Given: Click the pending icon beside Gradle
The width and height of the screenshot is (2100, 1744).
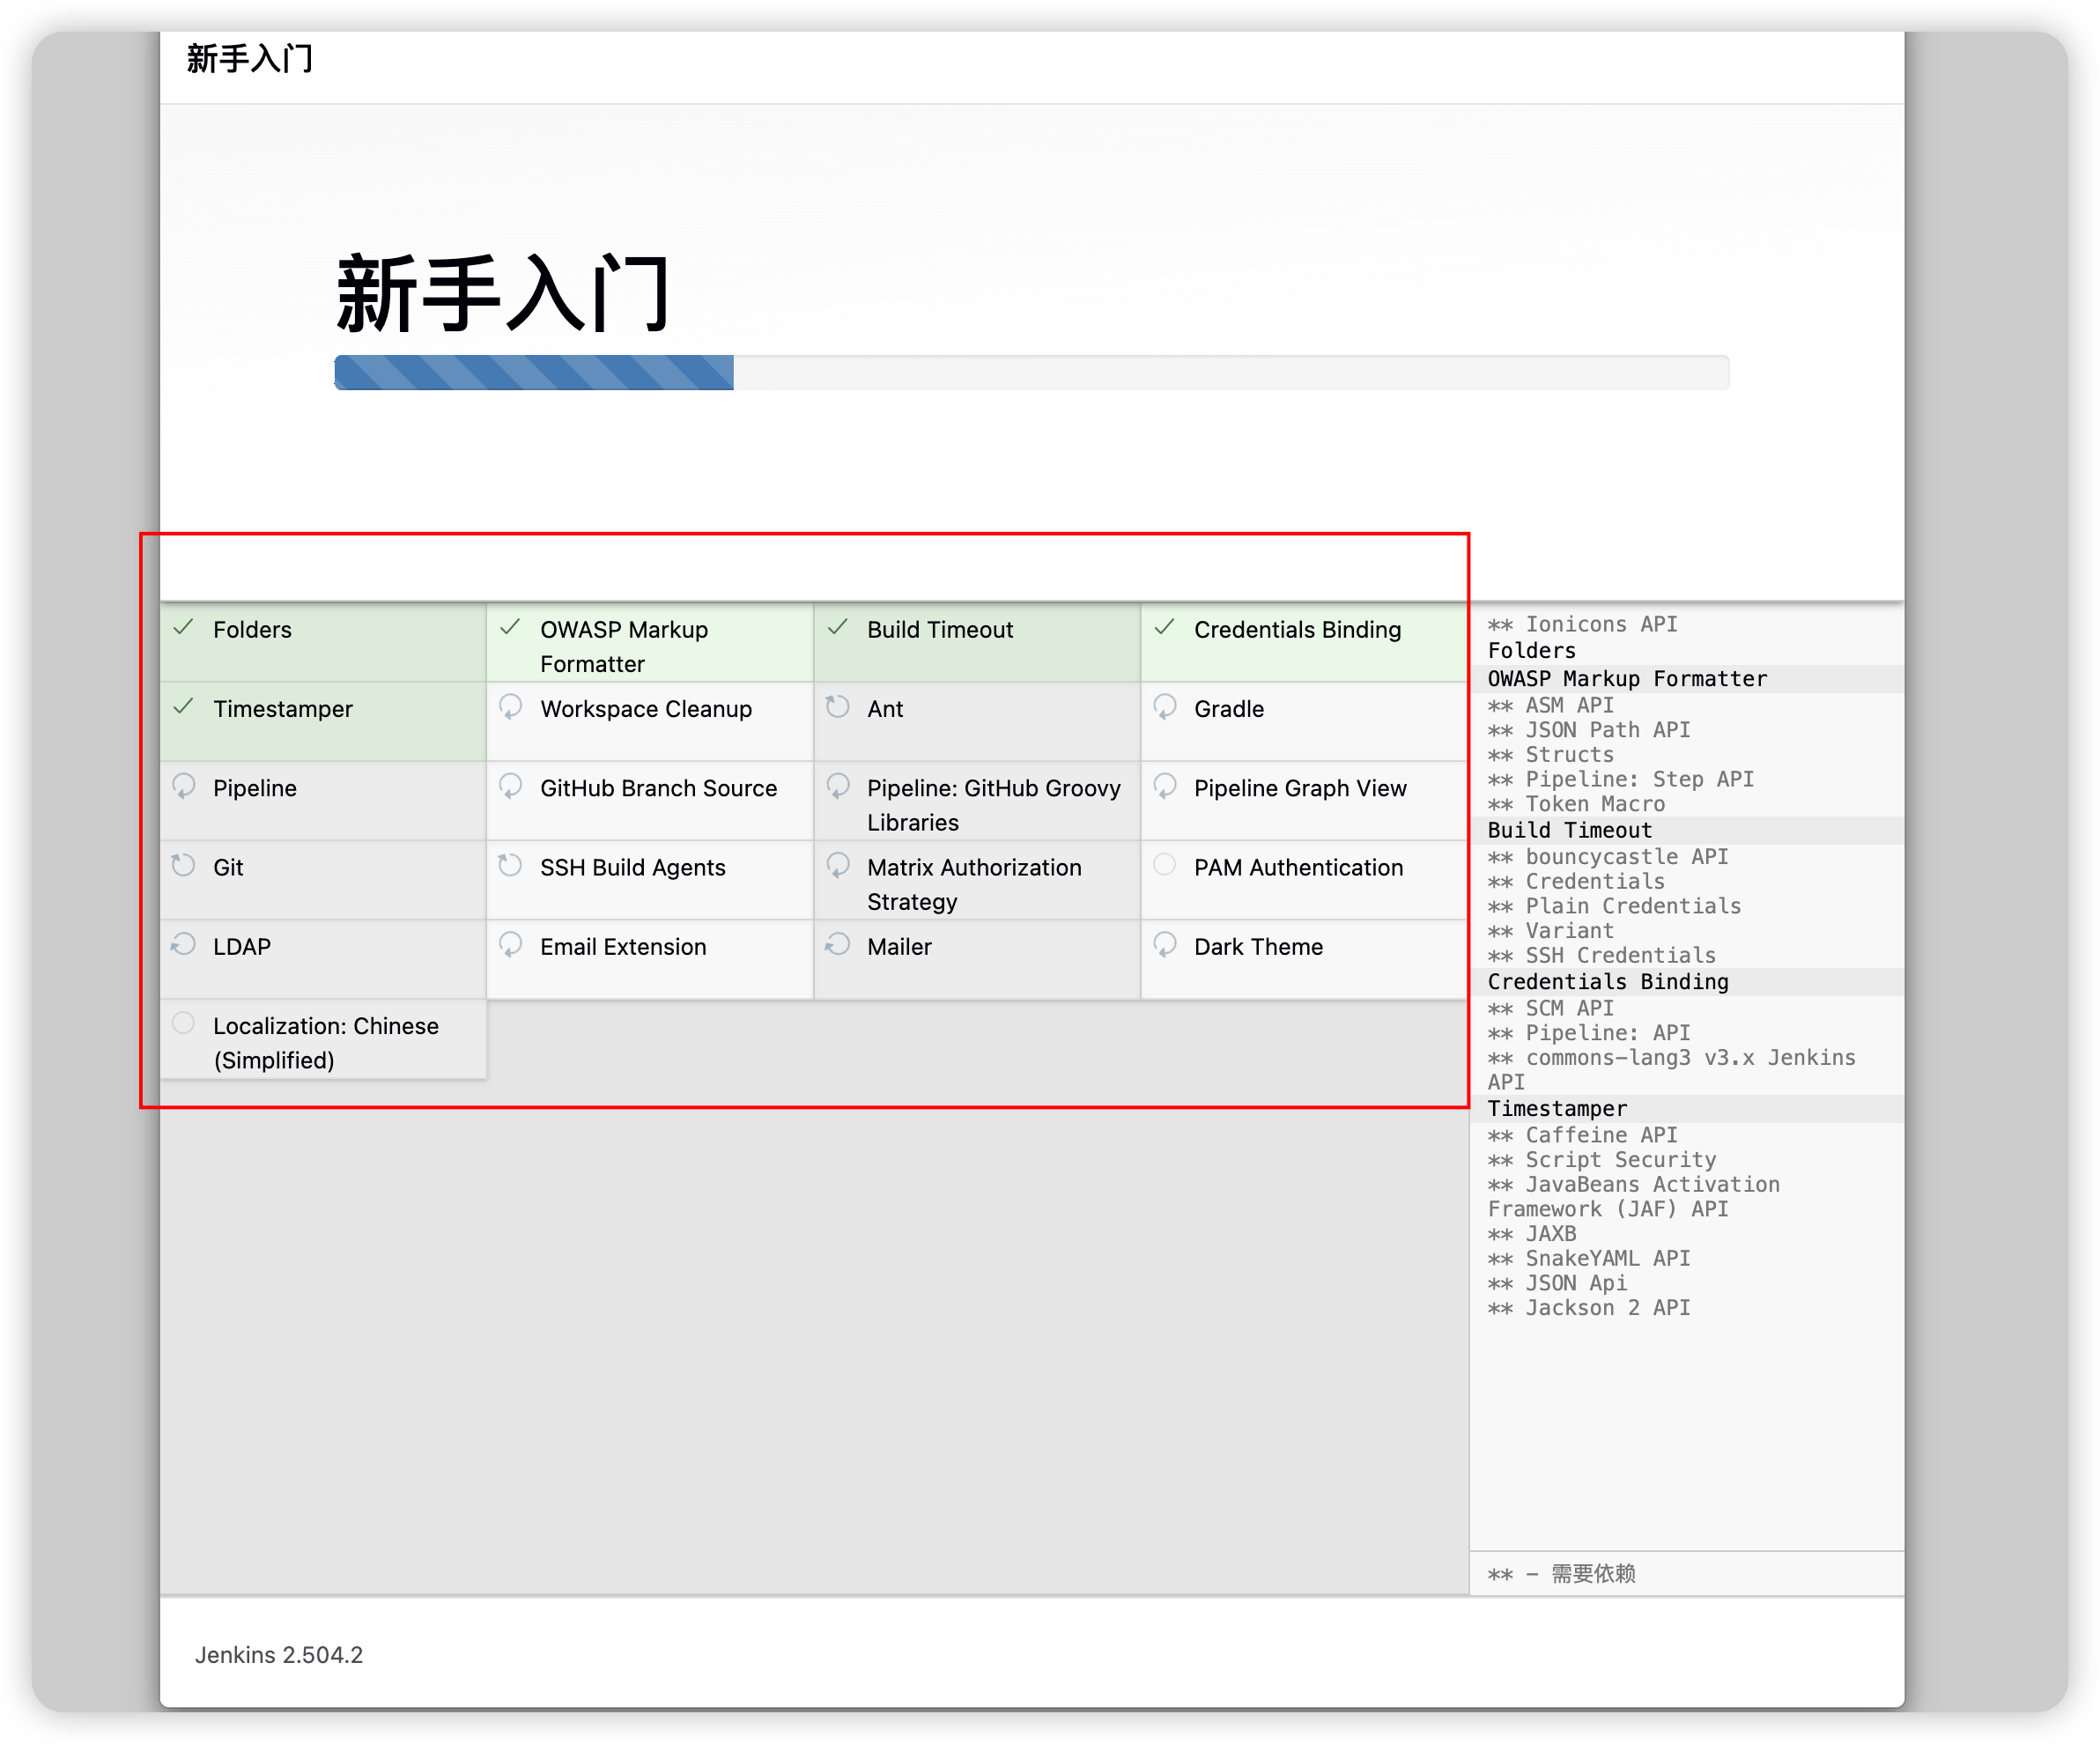Looking at the screenshot, I should click(1165, 706).
